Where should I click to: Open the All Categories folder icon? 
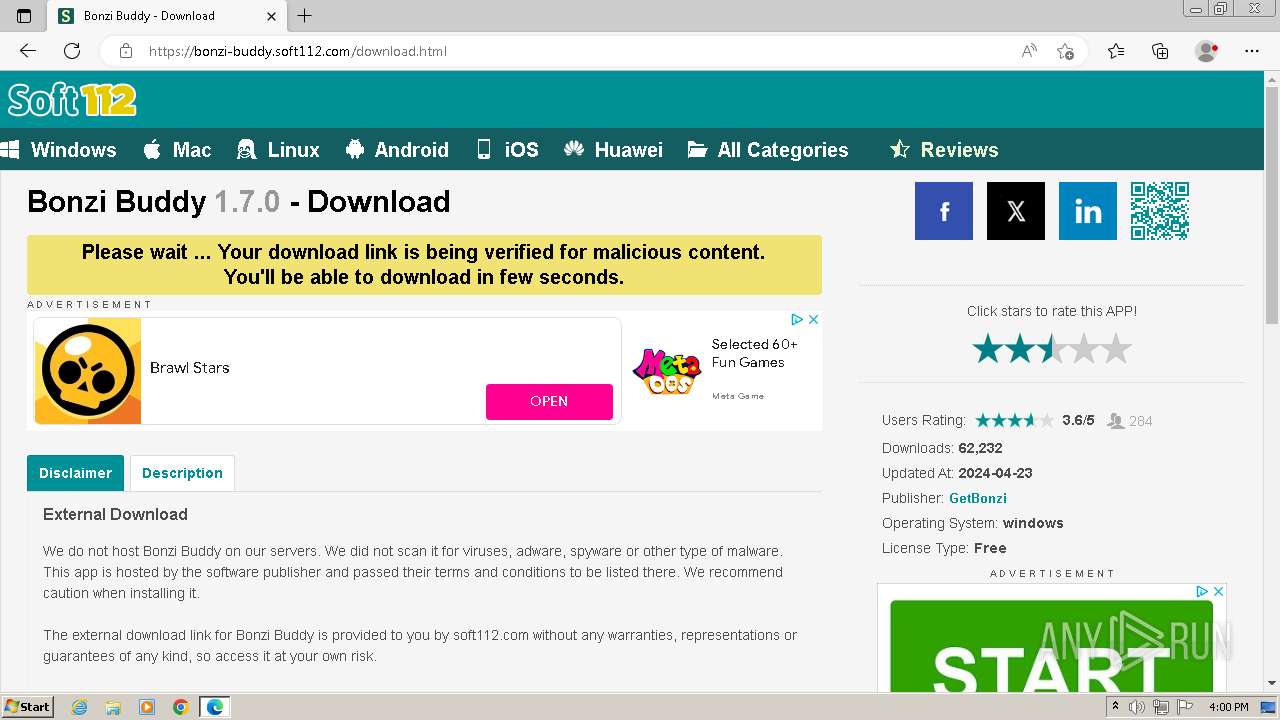(x=698, y=150)
